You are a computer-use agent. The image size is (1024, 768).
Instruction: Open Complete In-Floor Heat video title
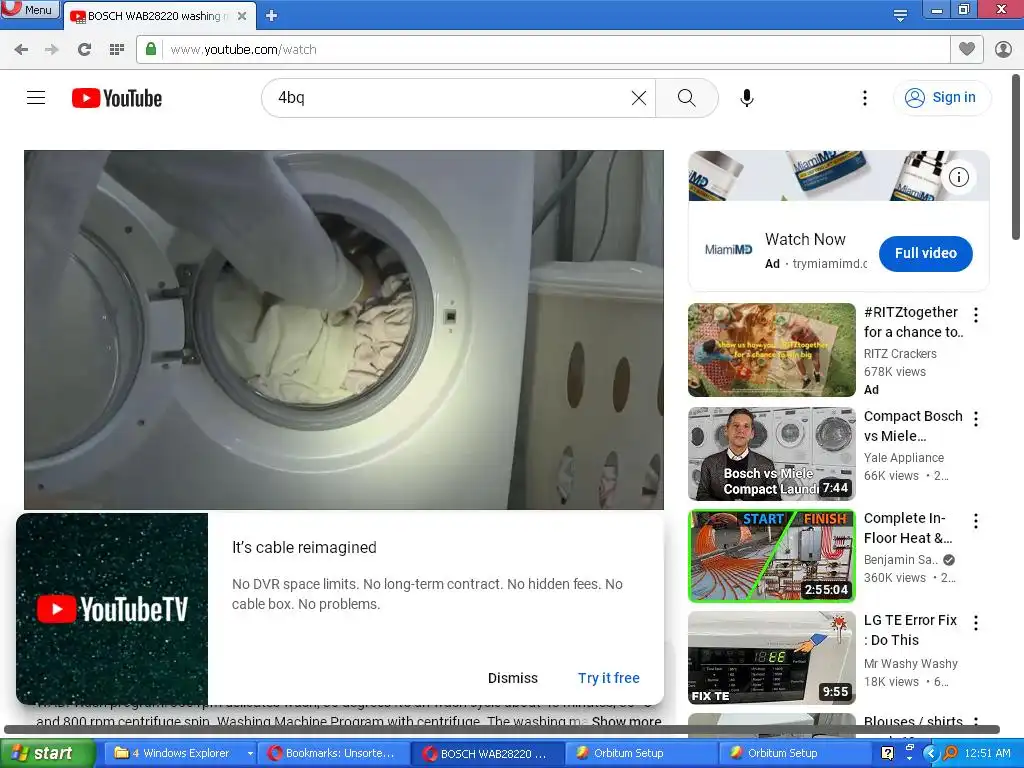click(908, 528)
